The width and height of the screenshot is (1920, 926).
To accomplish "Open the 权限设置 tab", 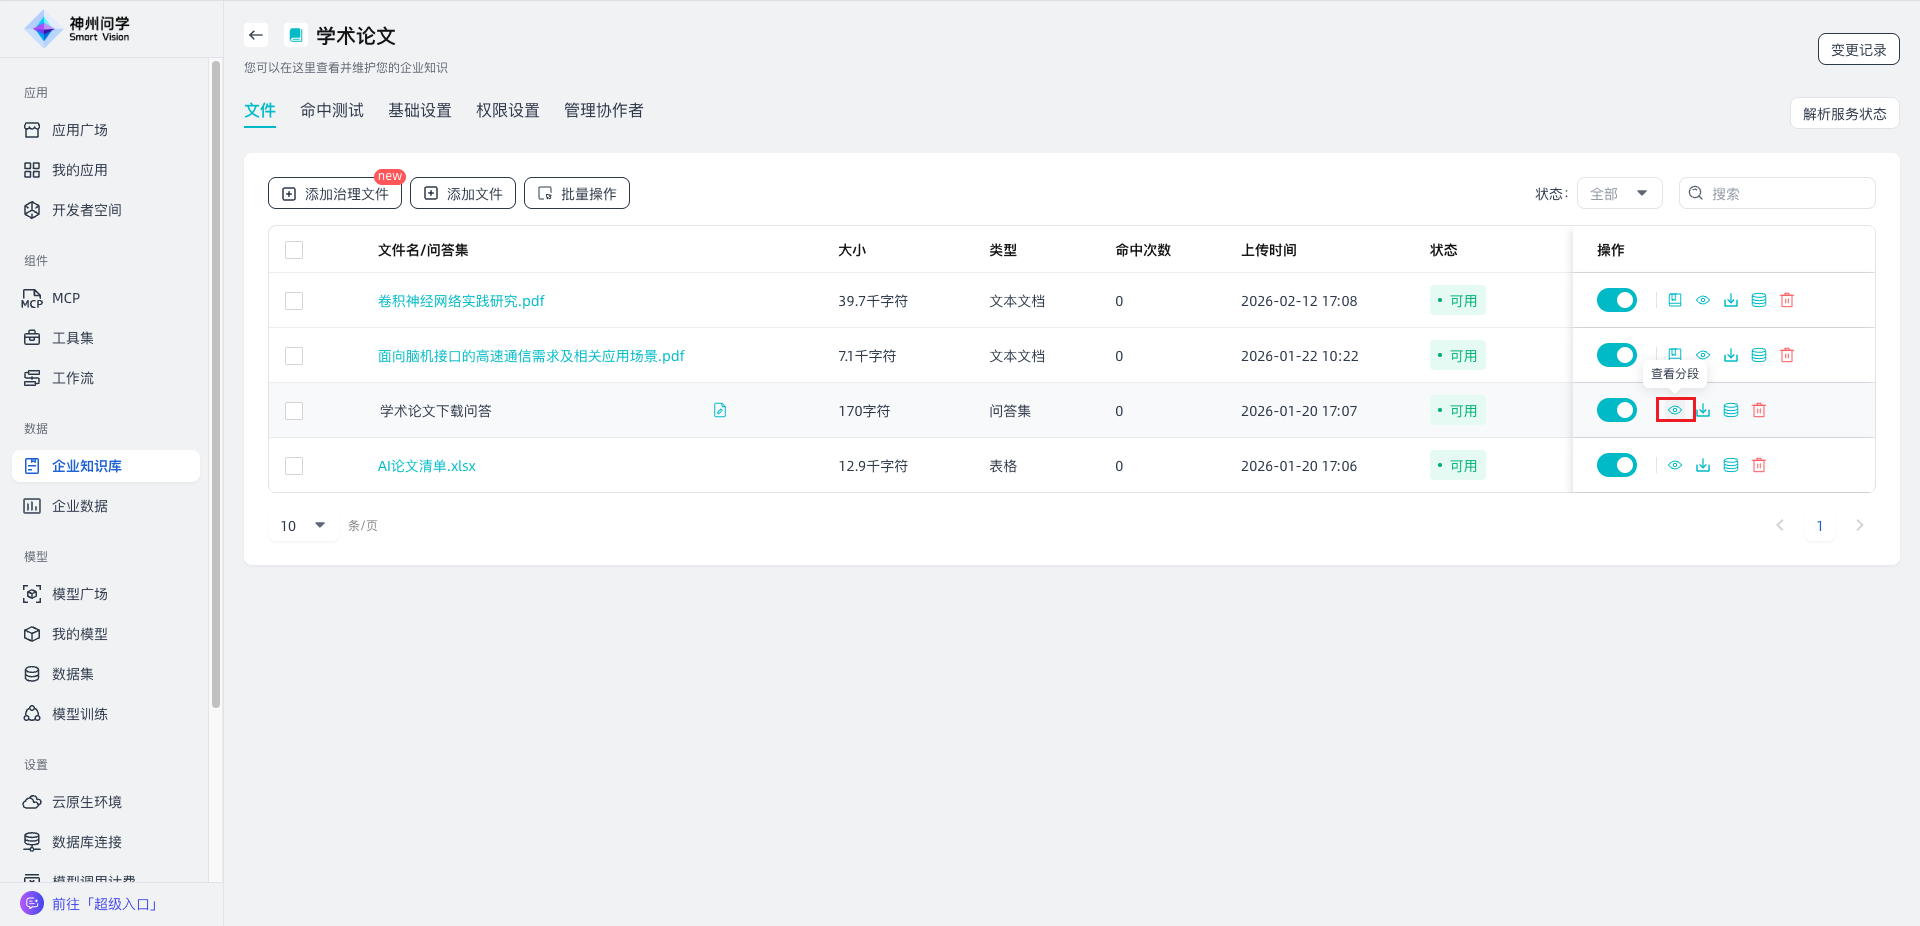I will click(507, 110).
